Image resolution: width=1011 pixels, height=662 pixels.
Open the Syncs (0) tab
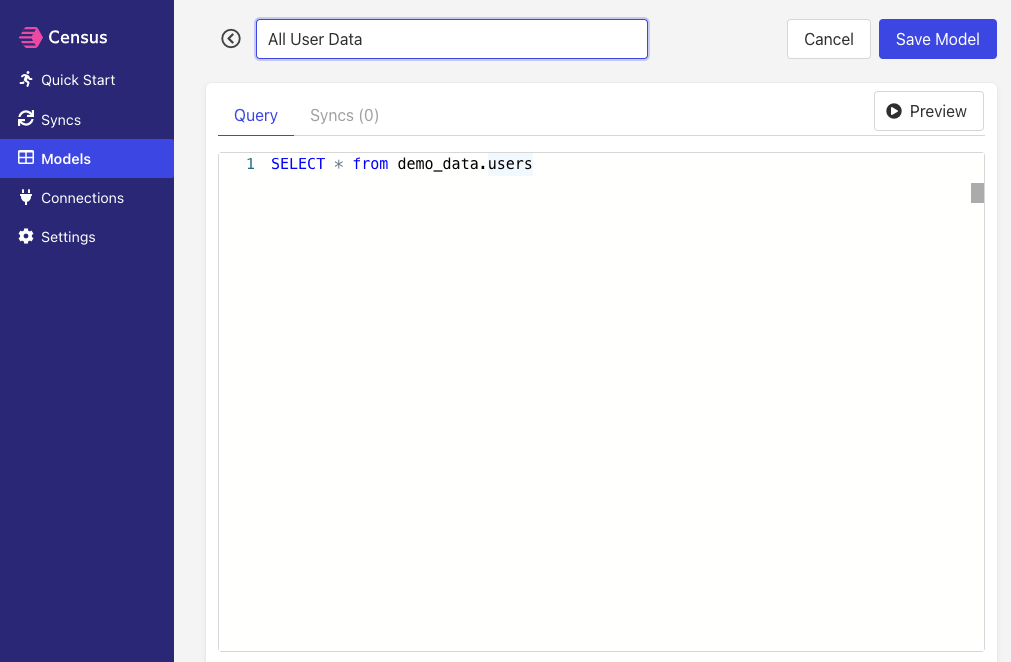(344, 116)
